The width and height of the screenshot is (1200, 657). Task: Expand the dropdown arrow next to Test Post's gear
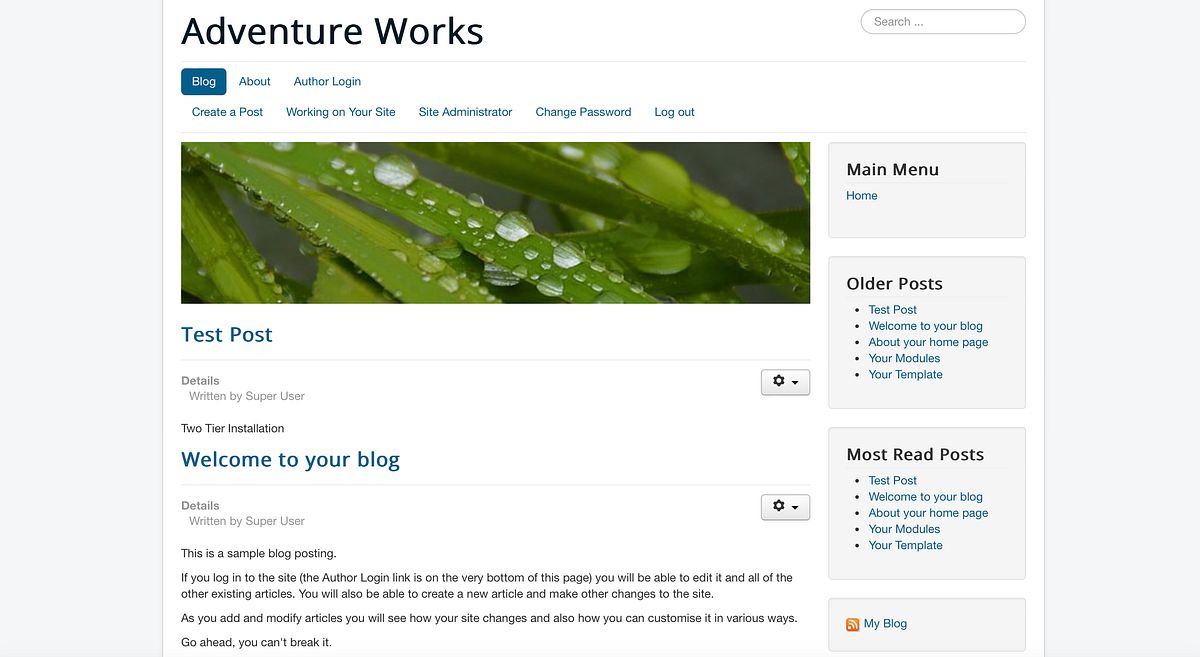coord(793,382)
